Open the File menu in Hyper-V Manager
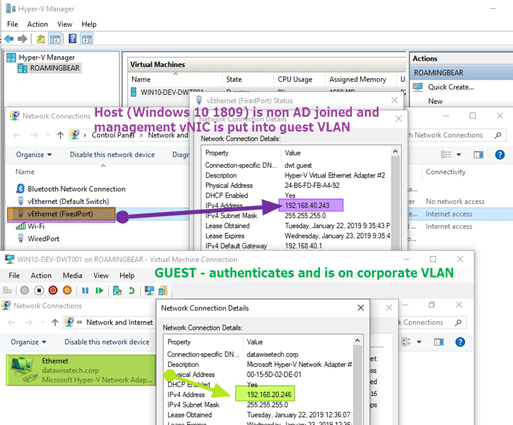 click(x=12, y=24)
